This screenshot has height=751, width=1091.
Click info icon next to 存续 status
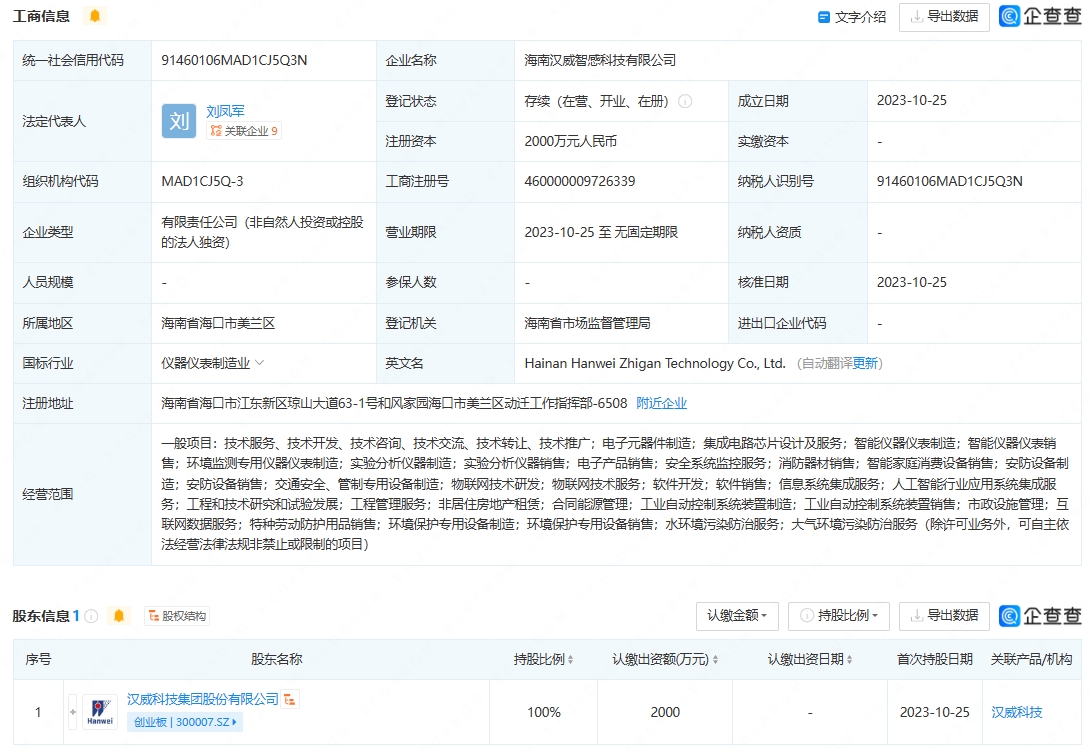(x=685, y=102)
